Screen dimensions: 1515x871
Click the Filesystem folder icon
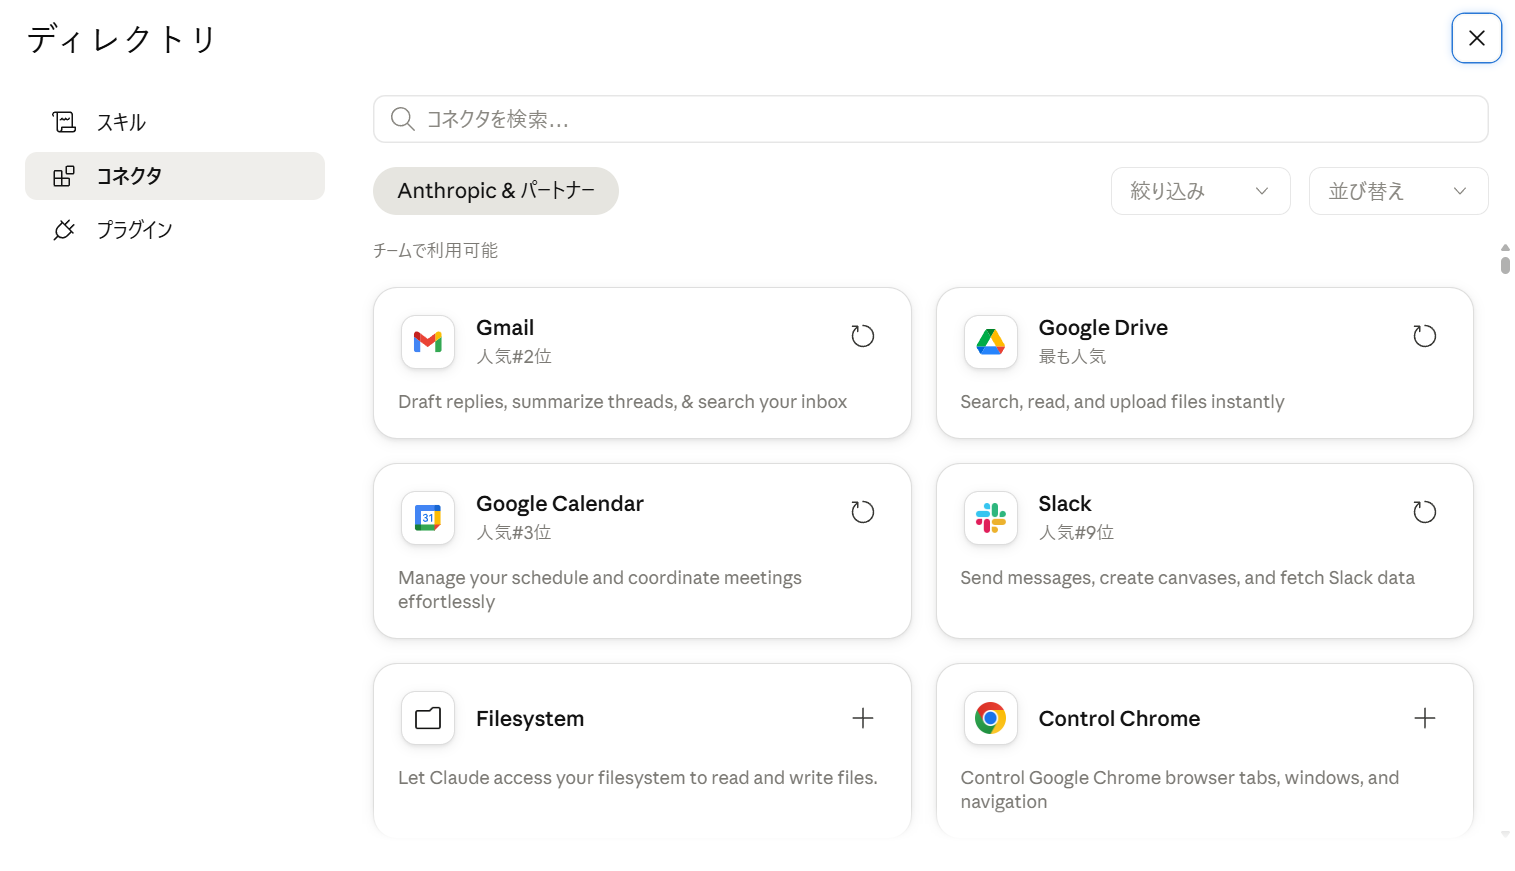pos(428,718)
